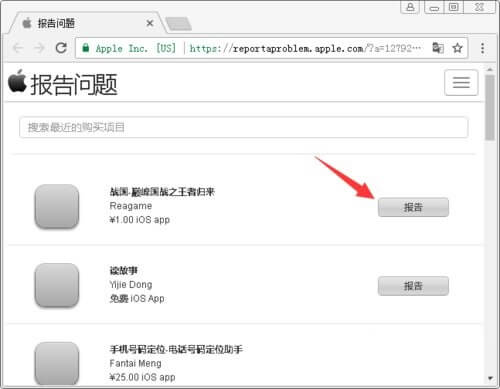The width and height of the screenshot is (500, 389).
Task: Minimize the browser window
Action: 434,7
